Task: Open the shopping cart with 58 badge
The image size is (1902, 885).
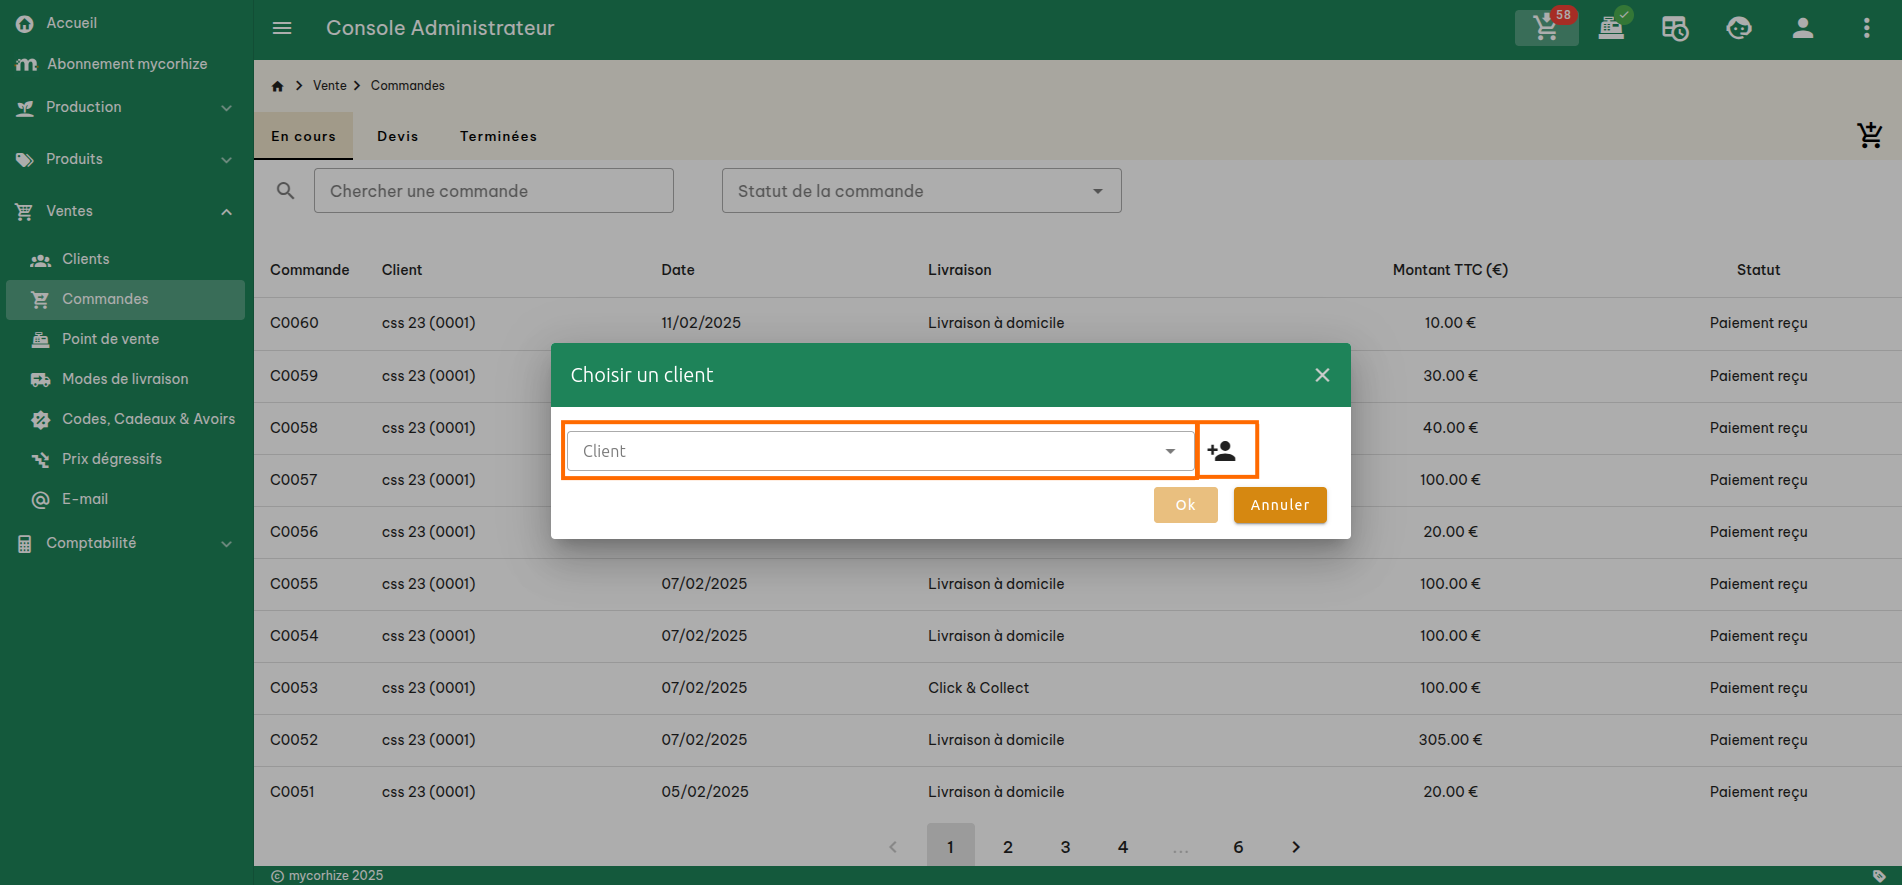Action: click(x=1547, y=28)
